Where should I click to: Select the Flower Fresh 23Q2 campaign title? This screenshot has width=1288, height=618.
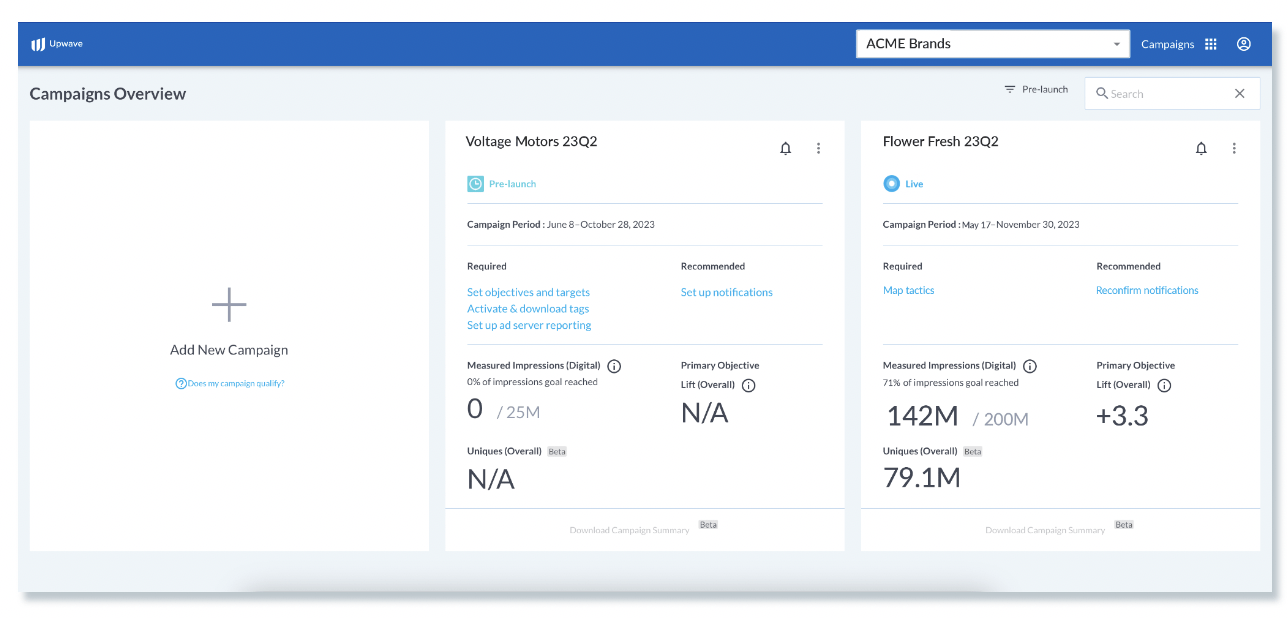pyautogui.click(x=941, y=142)
